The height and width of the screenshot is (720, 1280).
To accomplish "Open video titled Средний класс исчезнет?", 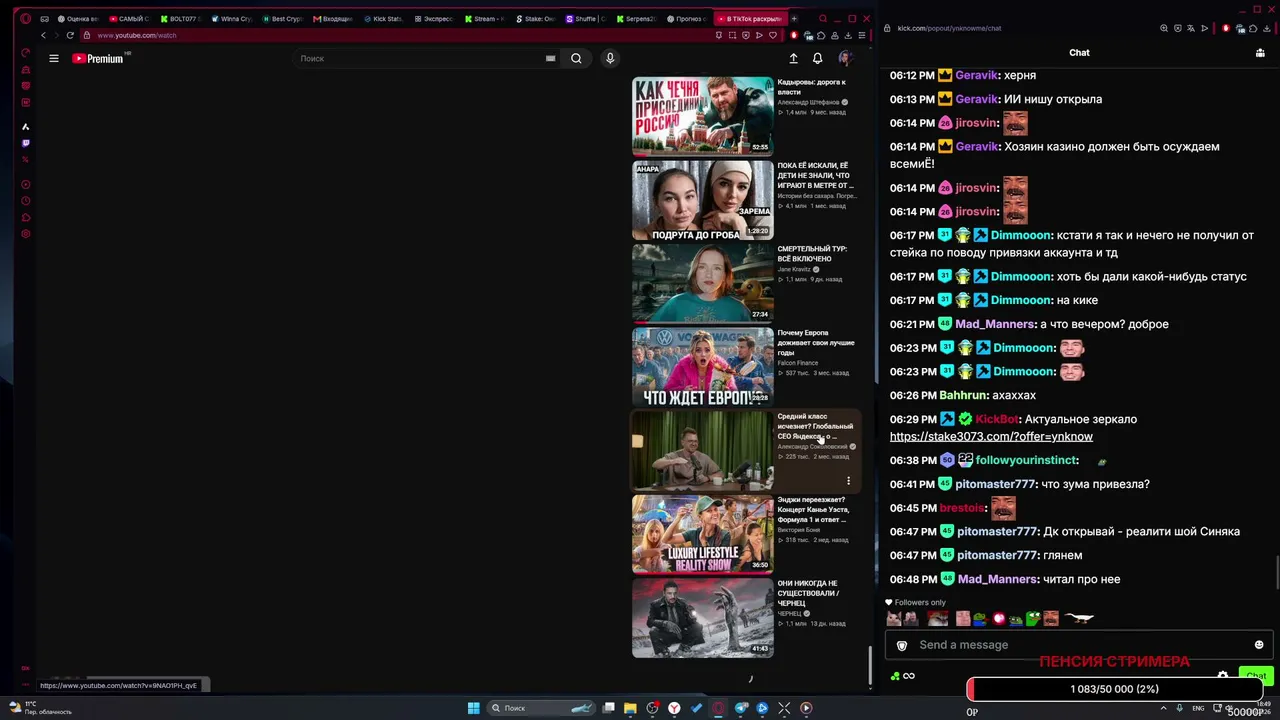I will [x=816, y=426].
